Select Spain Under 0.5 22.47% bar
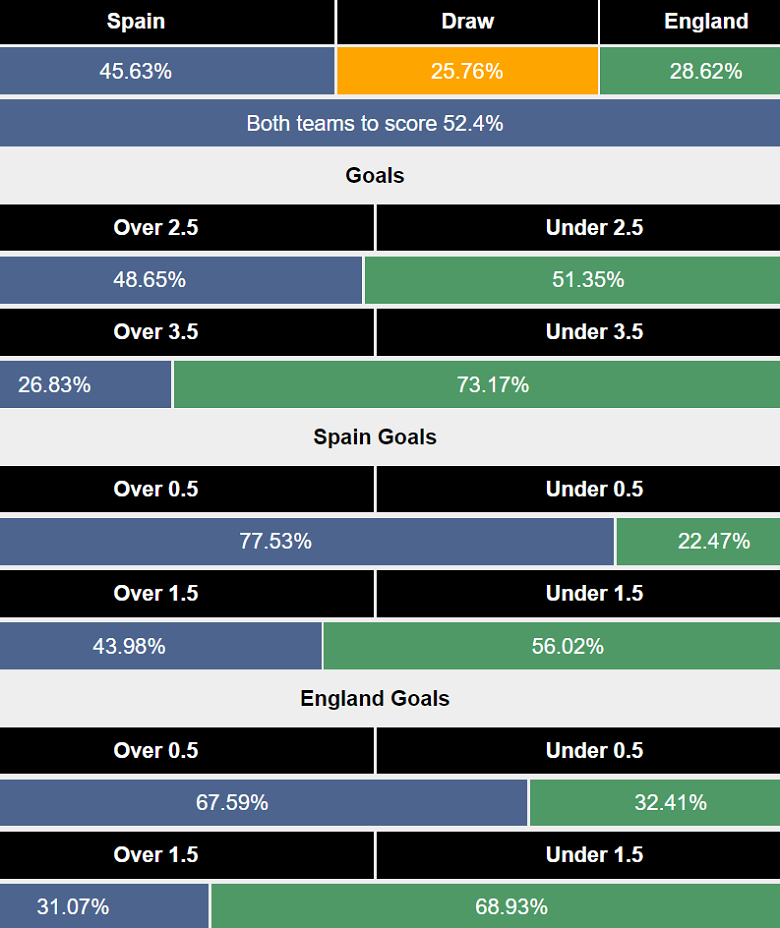The width and height of the screenshot is (780, 928). [x=698, y=541]
